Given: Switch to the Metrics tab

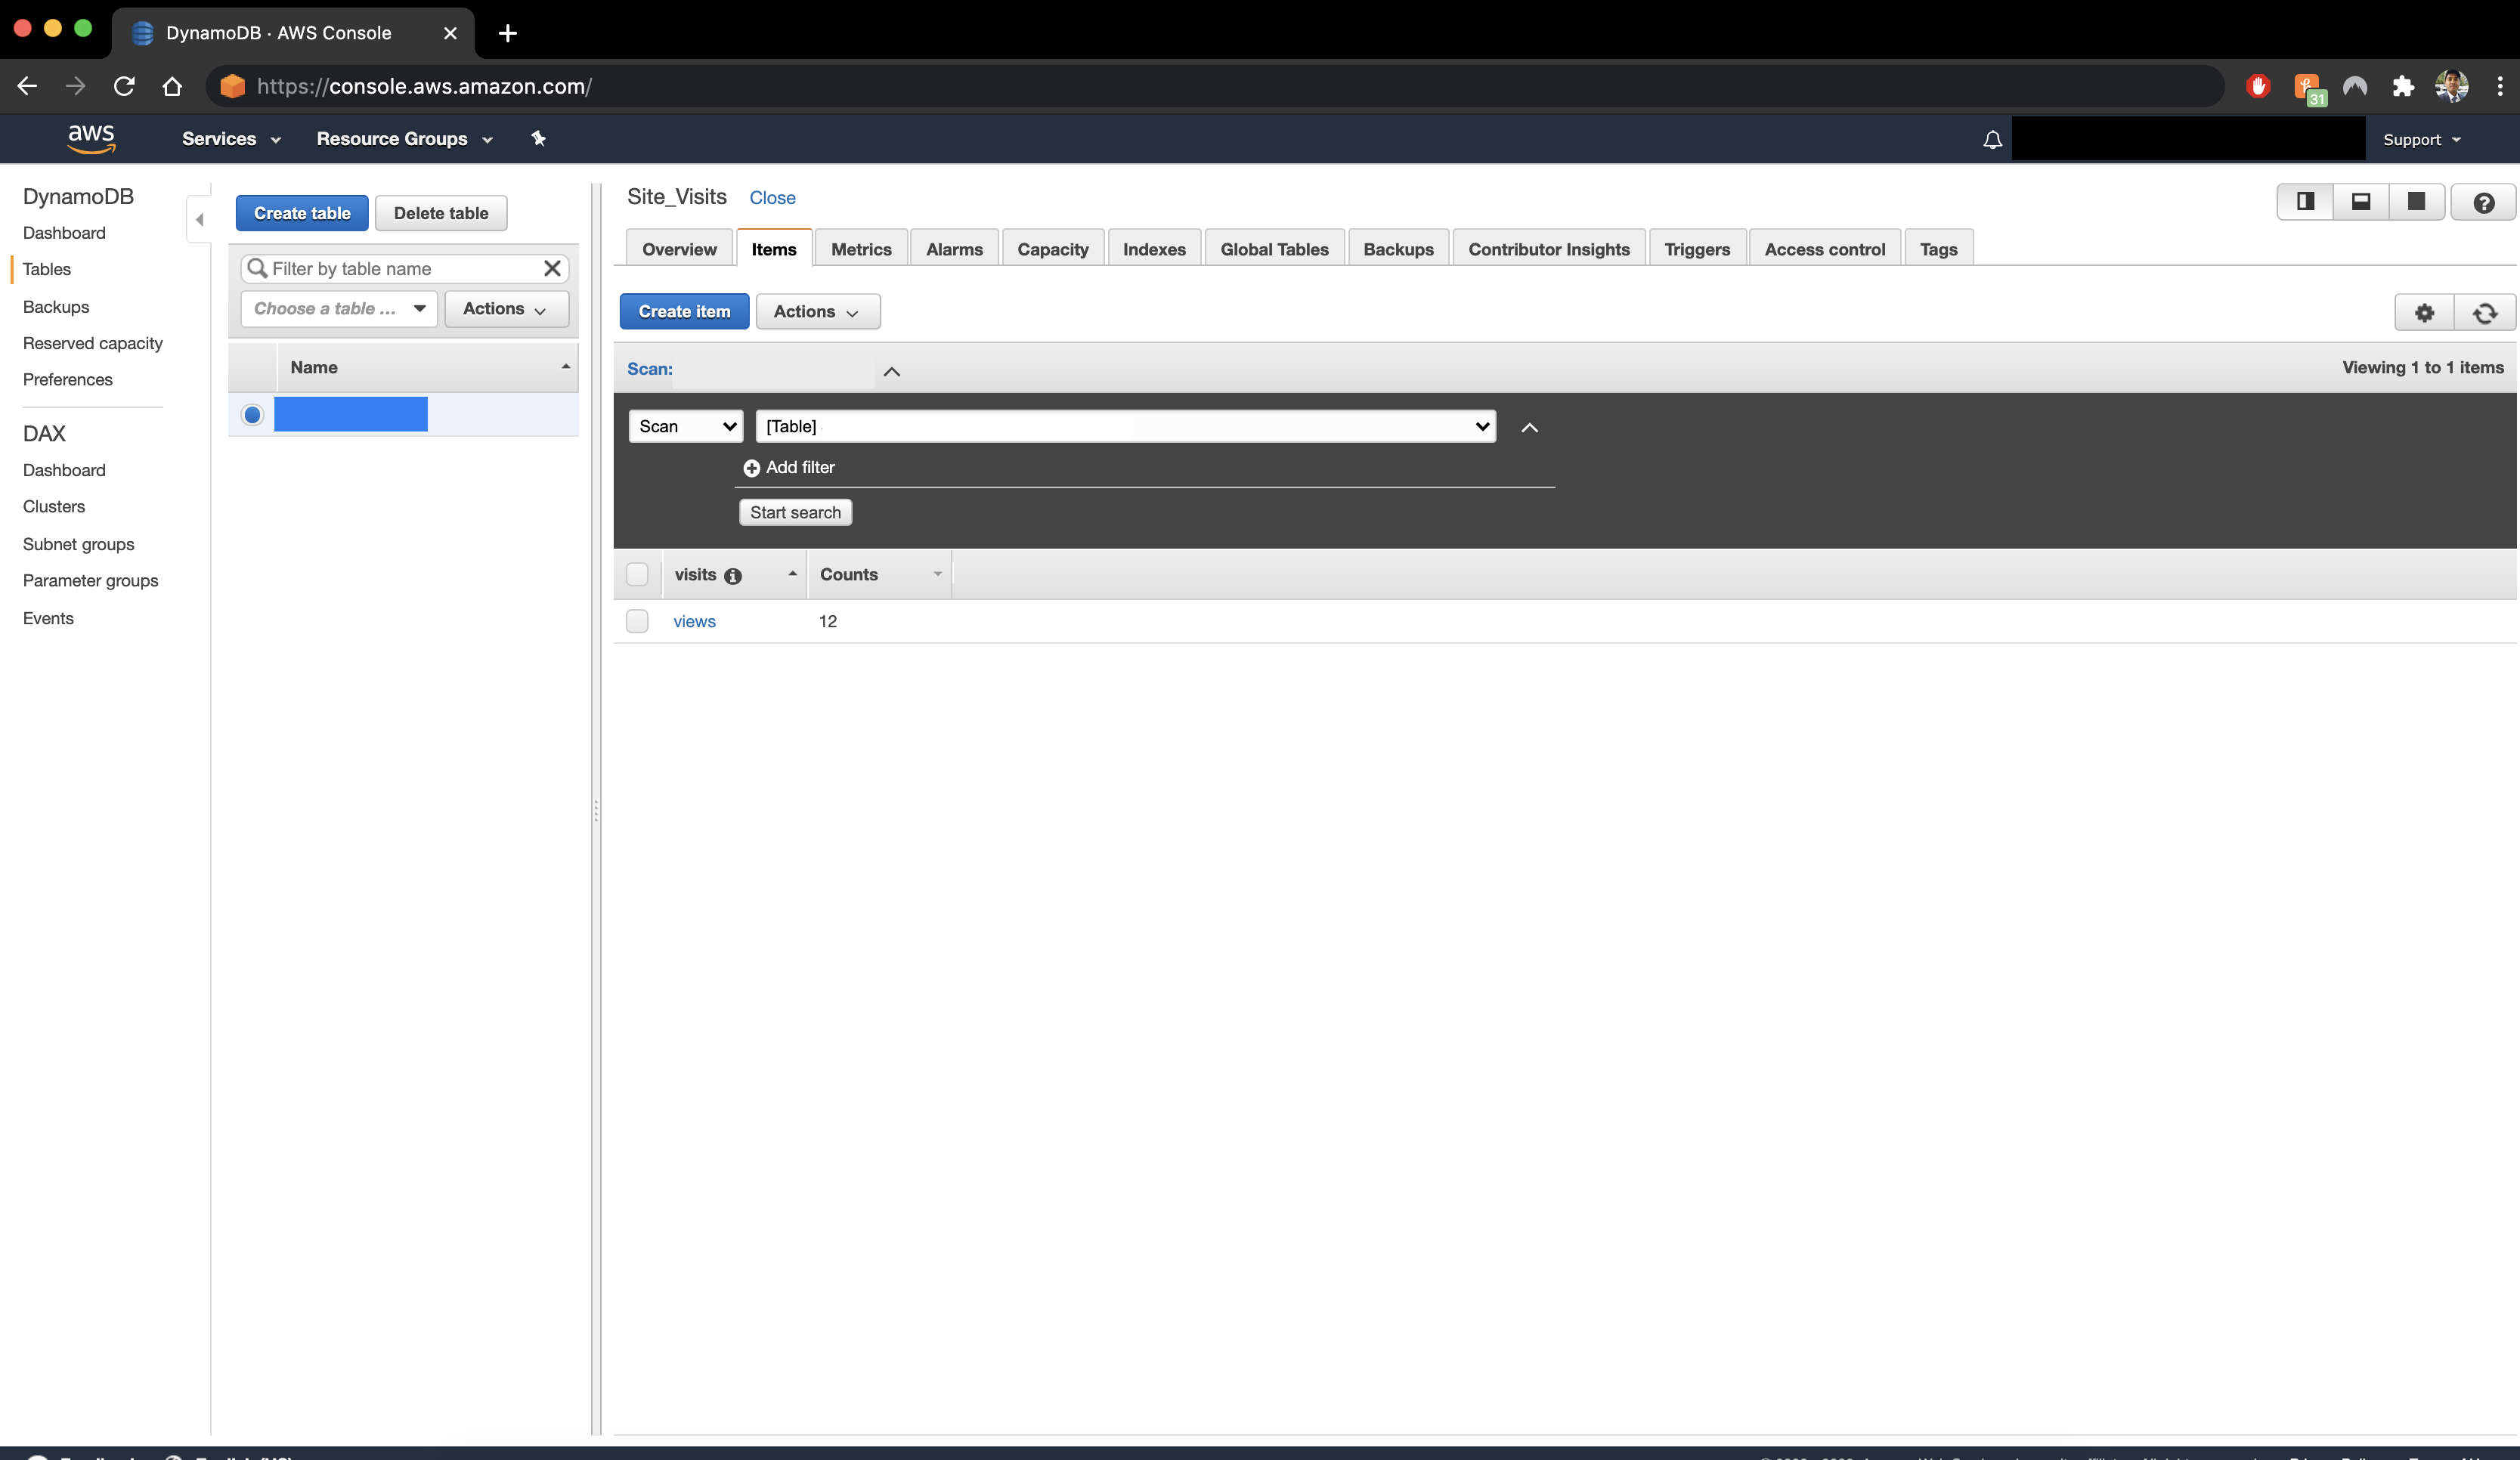Looking at the screenshot, I should 861,249.
